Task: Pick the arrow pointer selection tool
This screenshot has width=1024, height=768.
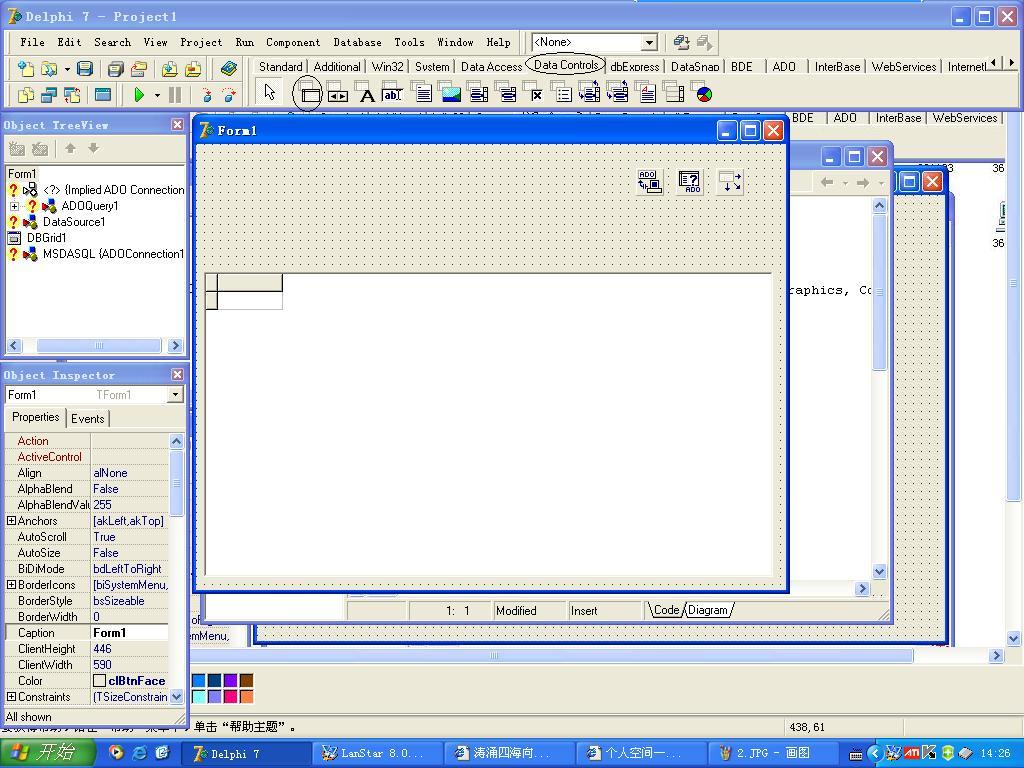Action: pyautogui.click(x=269, y=93)
